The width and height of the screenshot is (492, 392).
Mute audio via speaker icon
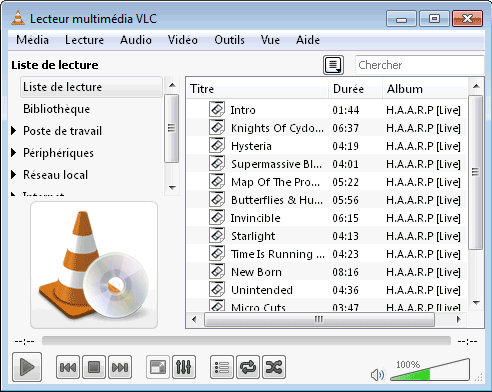[x=377, y=375]
